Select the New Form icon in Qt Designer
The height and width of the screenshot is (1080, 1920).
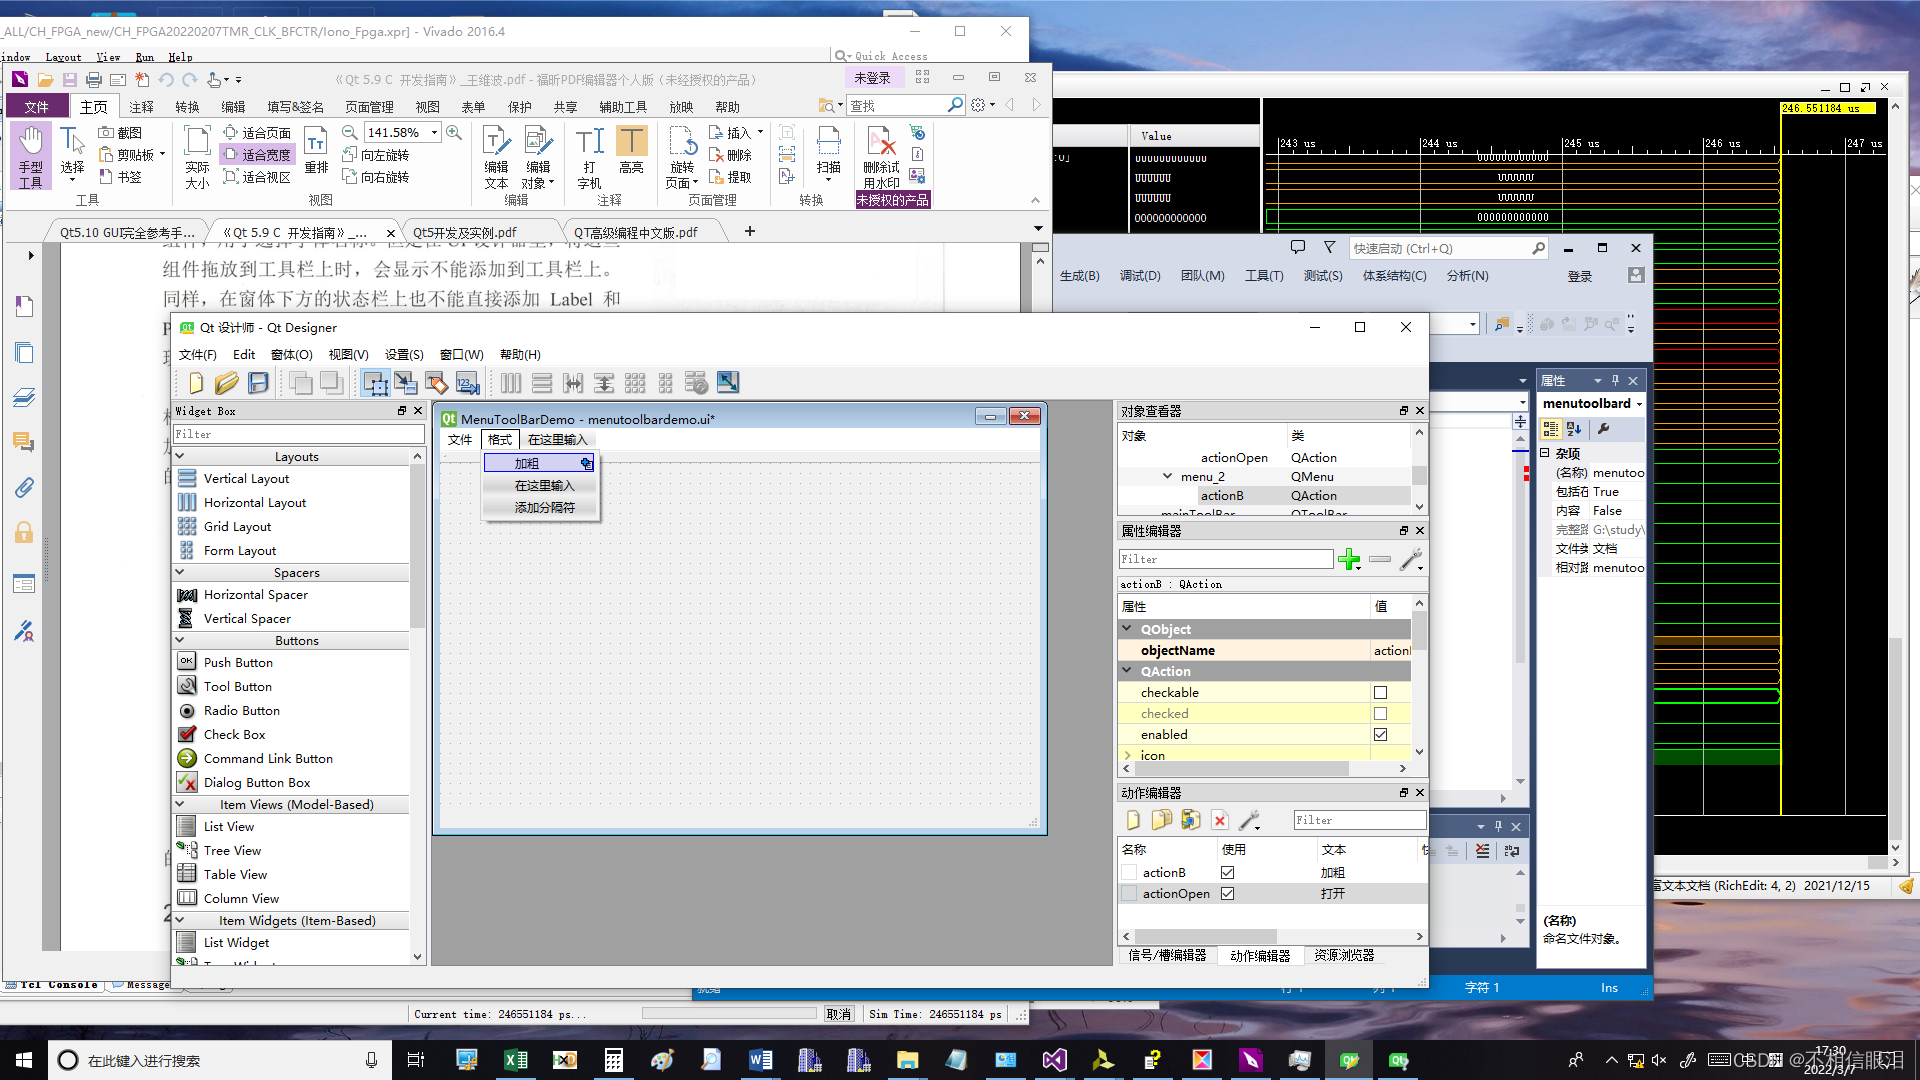coord(195,382)
